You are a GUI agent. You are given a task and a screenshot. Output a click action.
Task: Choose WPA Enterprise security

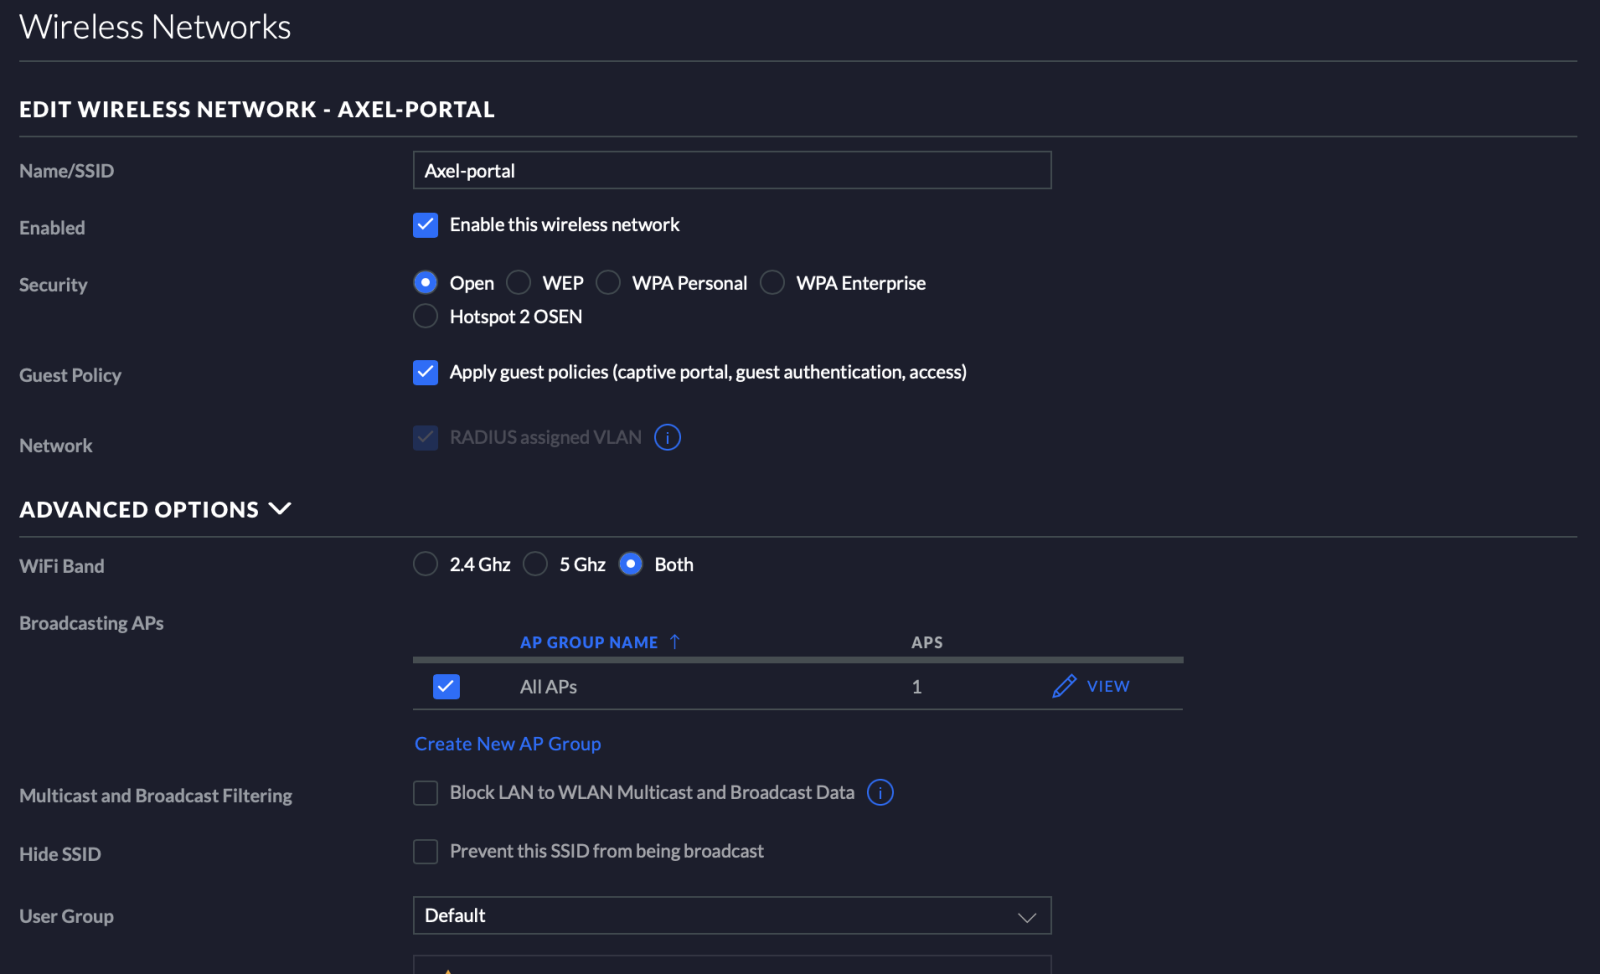773,283
